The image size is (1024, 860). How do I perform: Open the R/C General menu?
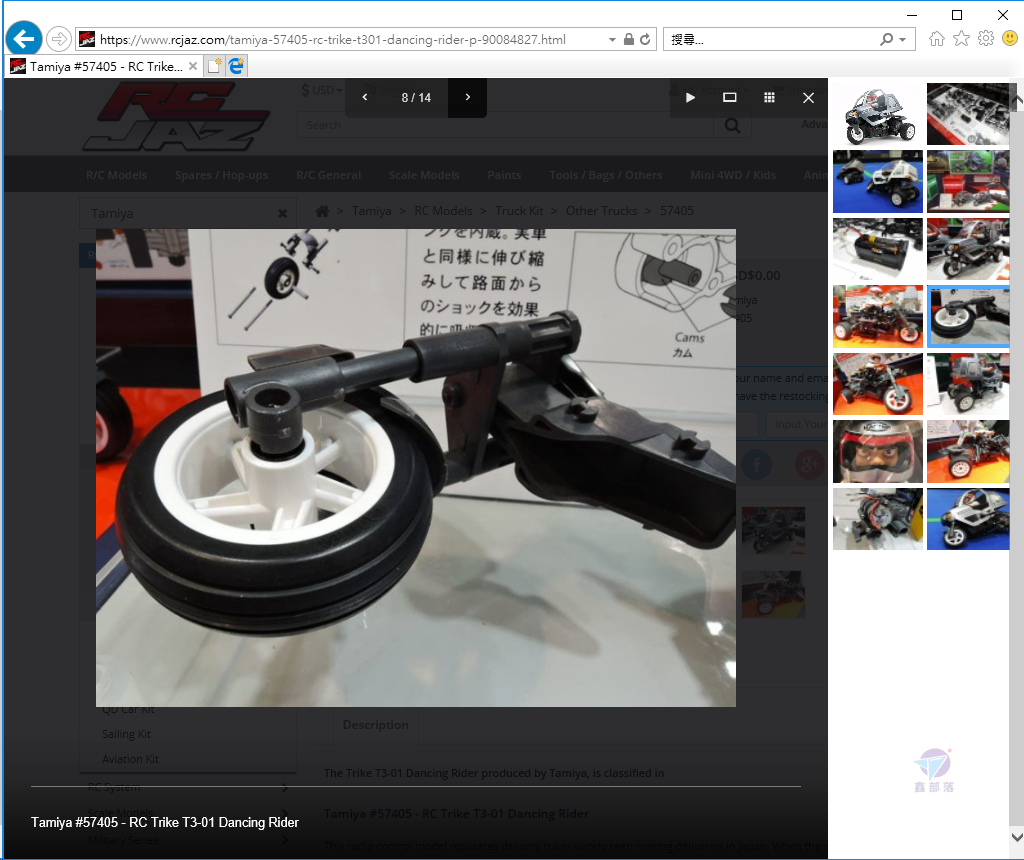pyautogui.click(x=328, y=175)
